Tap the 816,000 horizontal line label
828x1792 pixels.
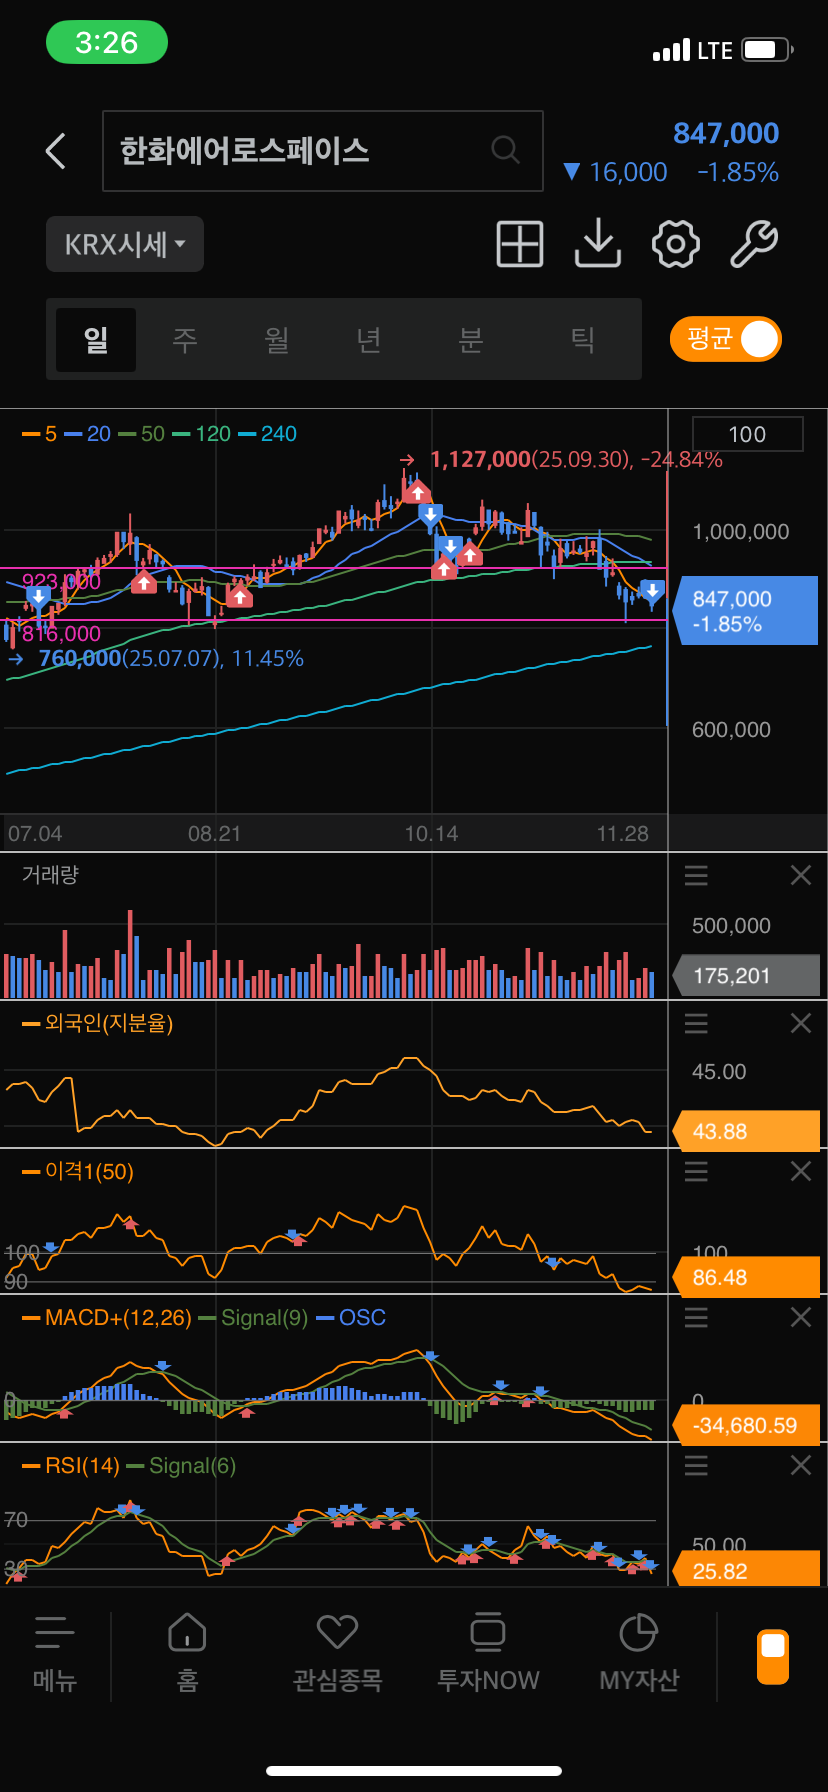pyautogui.click(x=61, y=634)
